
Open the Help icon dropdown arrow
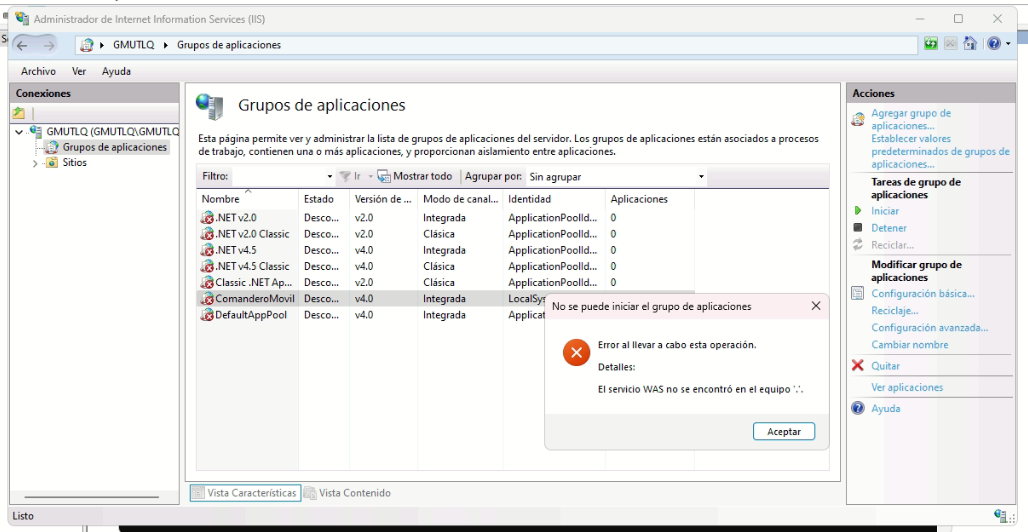[1008, 44]
